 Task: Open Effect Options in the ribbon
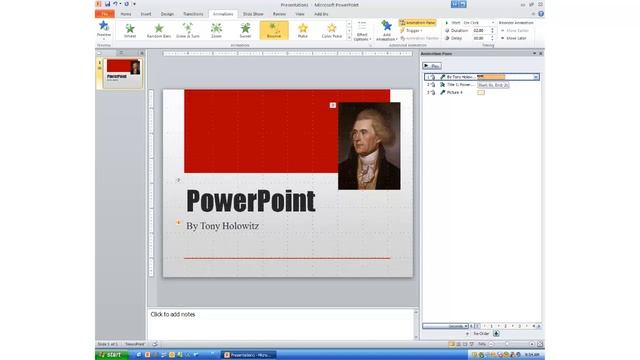362,31
